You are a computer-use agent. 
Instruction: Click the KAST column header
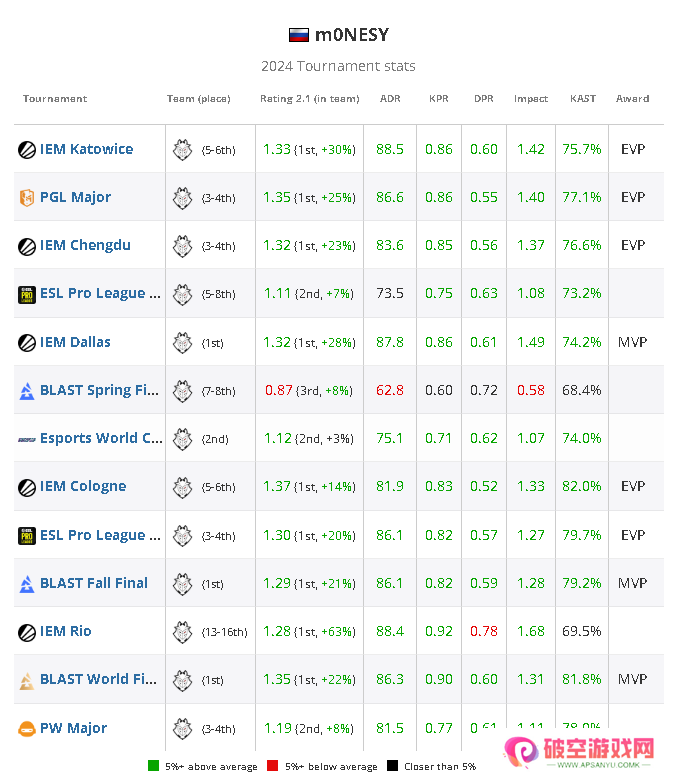pyautogui.click(x=582, y=99)
